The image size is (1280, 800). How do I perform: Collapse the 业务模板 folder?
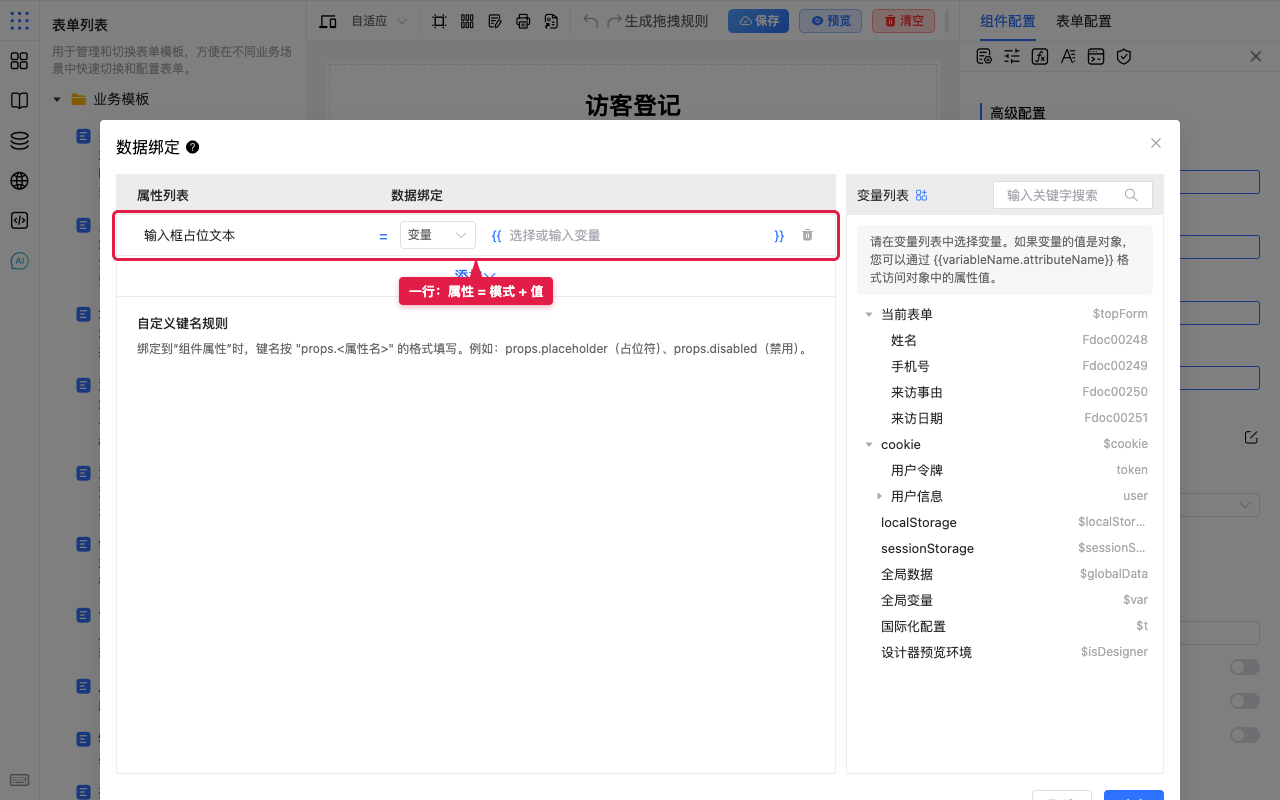pos(57,99)
